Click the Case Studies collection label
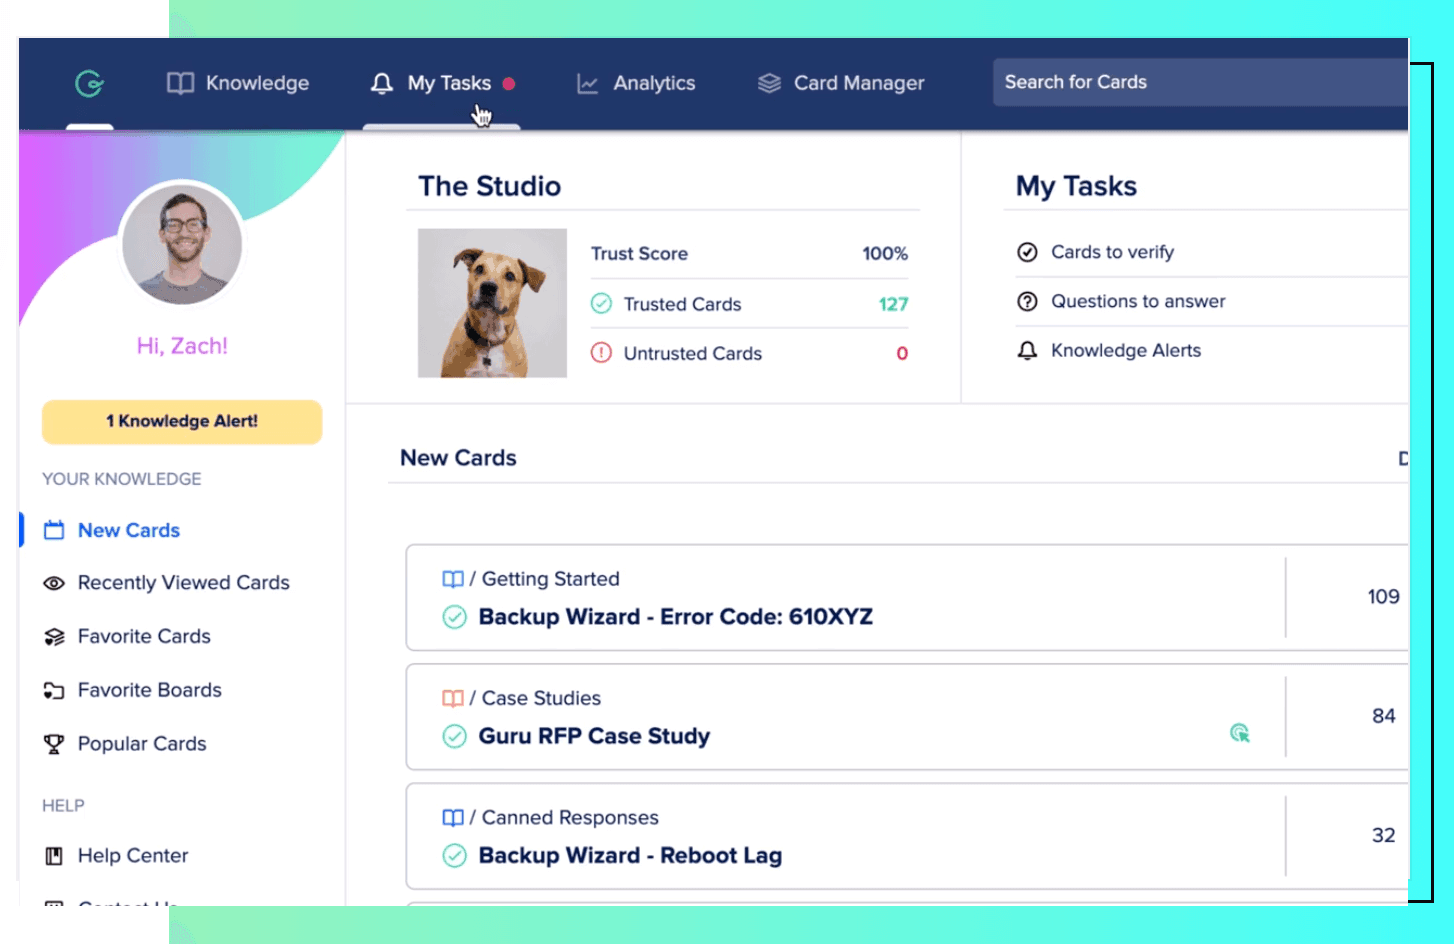The width and height of the screenshot is (1454, 944). coord(542,698)
